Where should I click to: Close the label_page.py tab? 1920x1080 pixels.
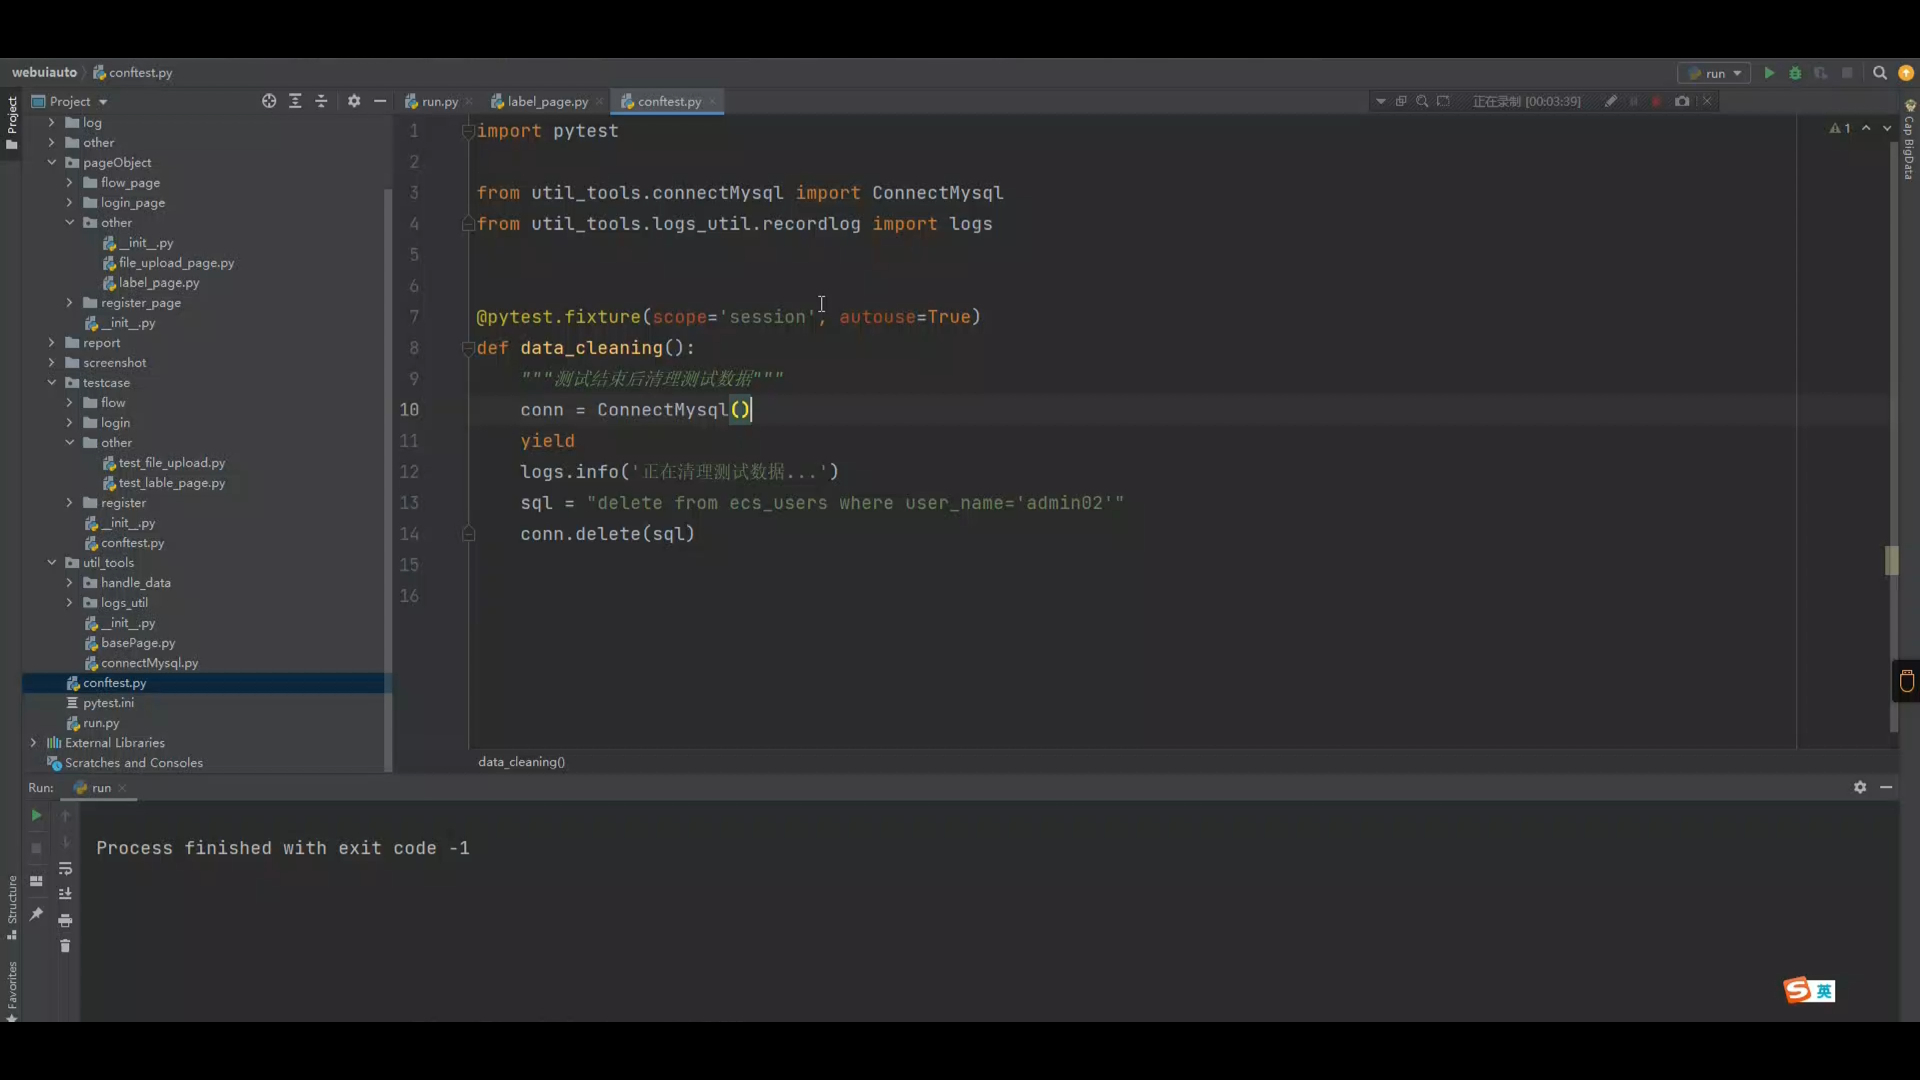[x=599, y=101]
